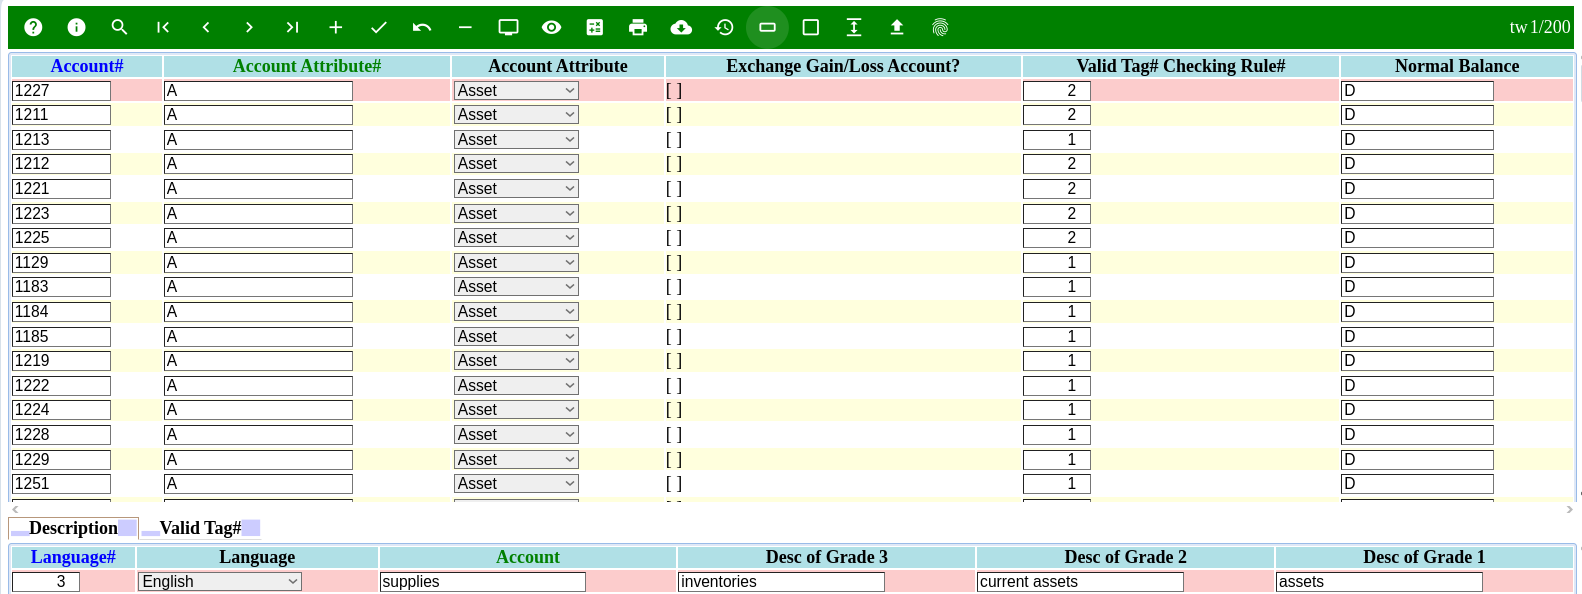This screenshot has height=594, width=1582.
Task: Jump to the last record
Action: coord(292,27)
